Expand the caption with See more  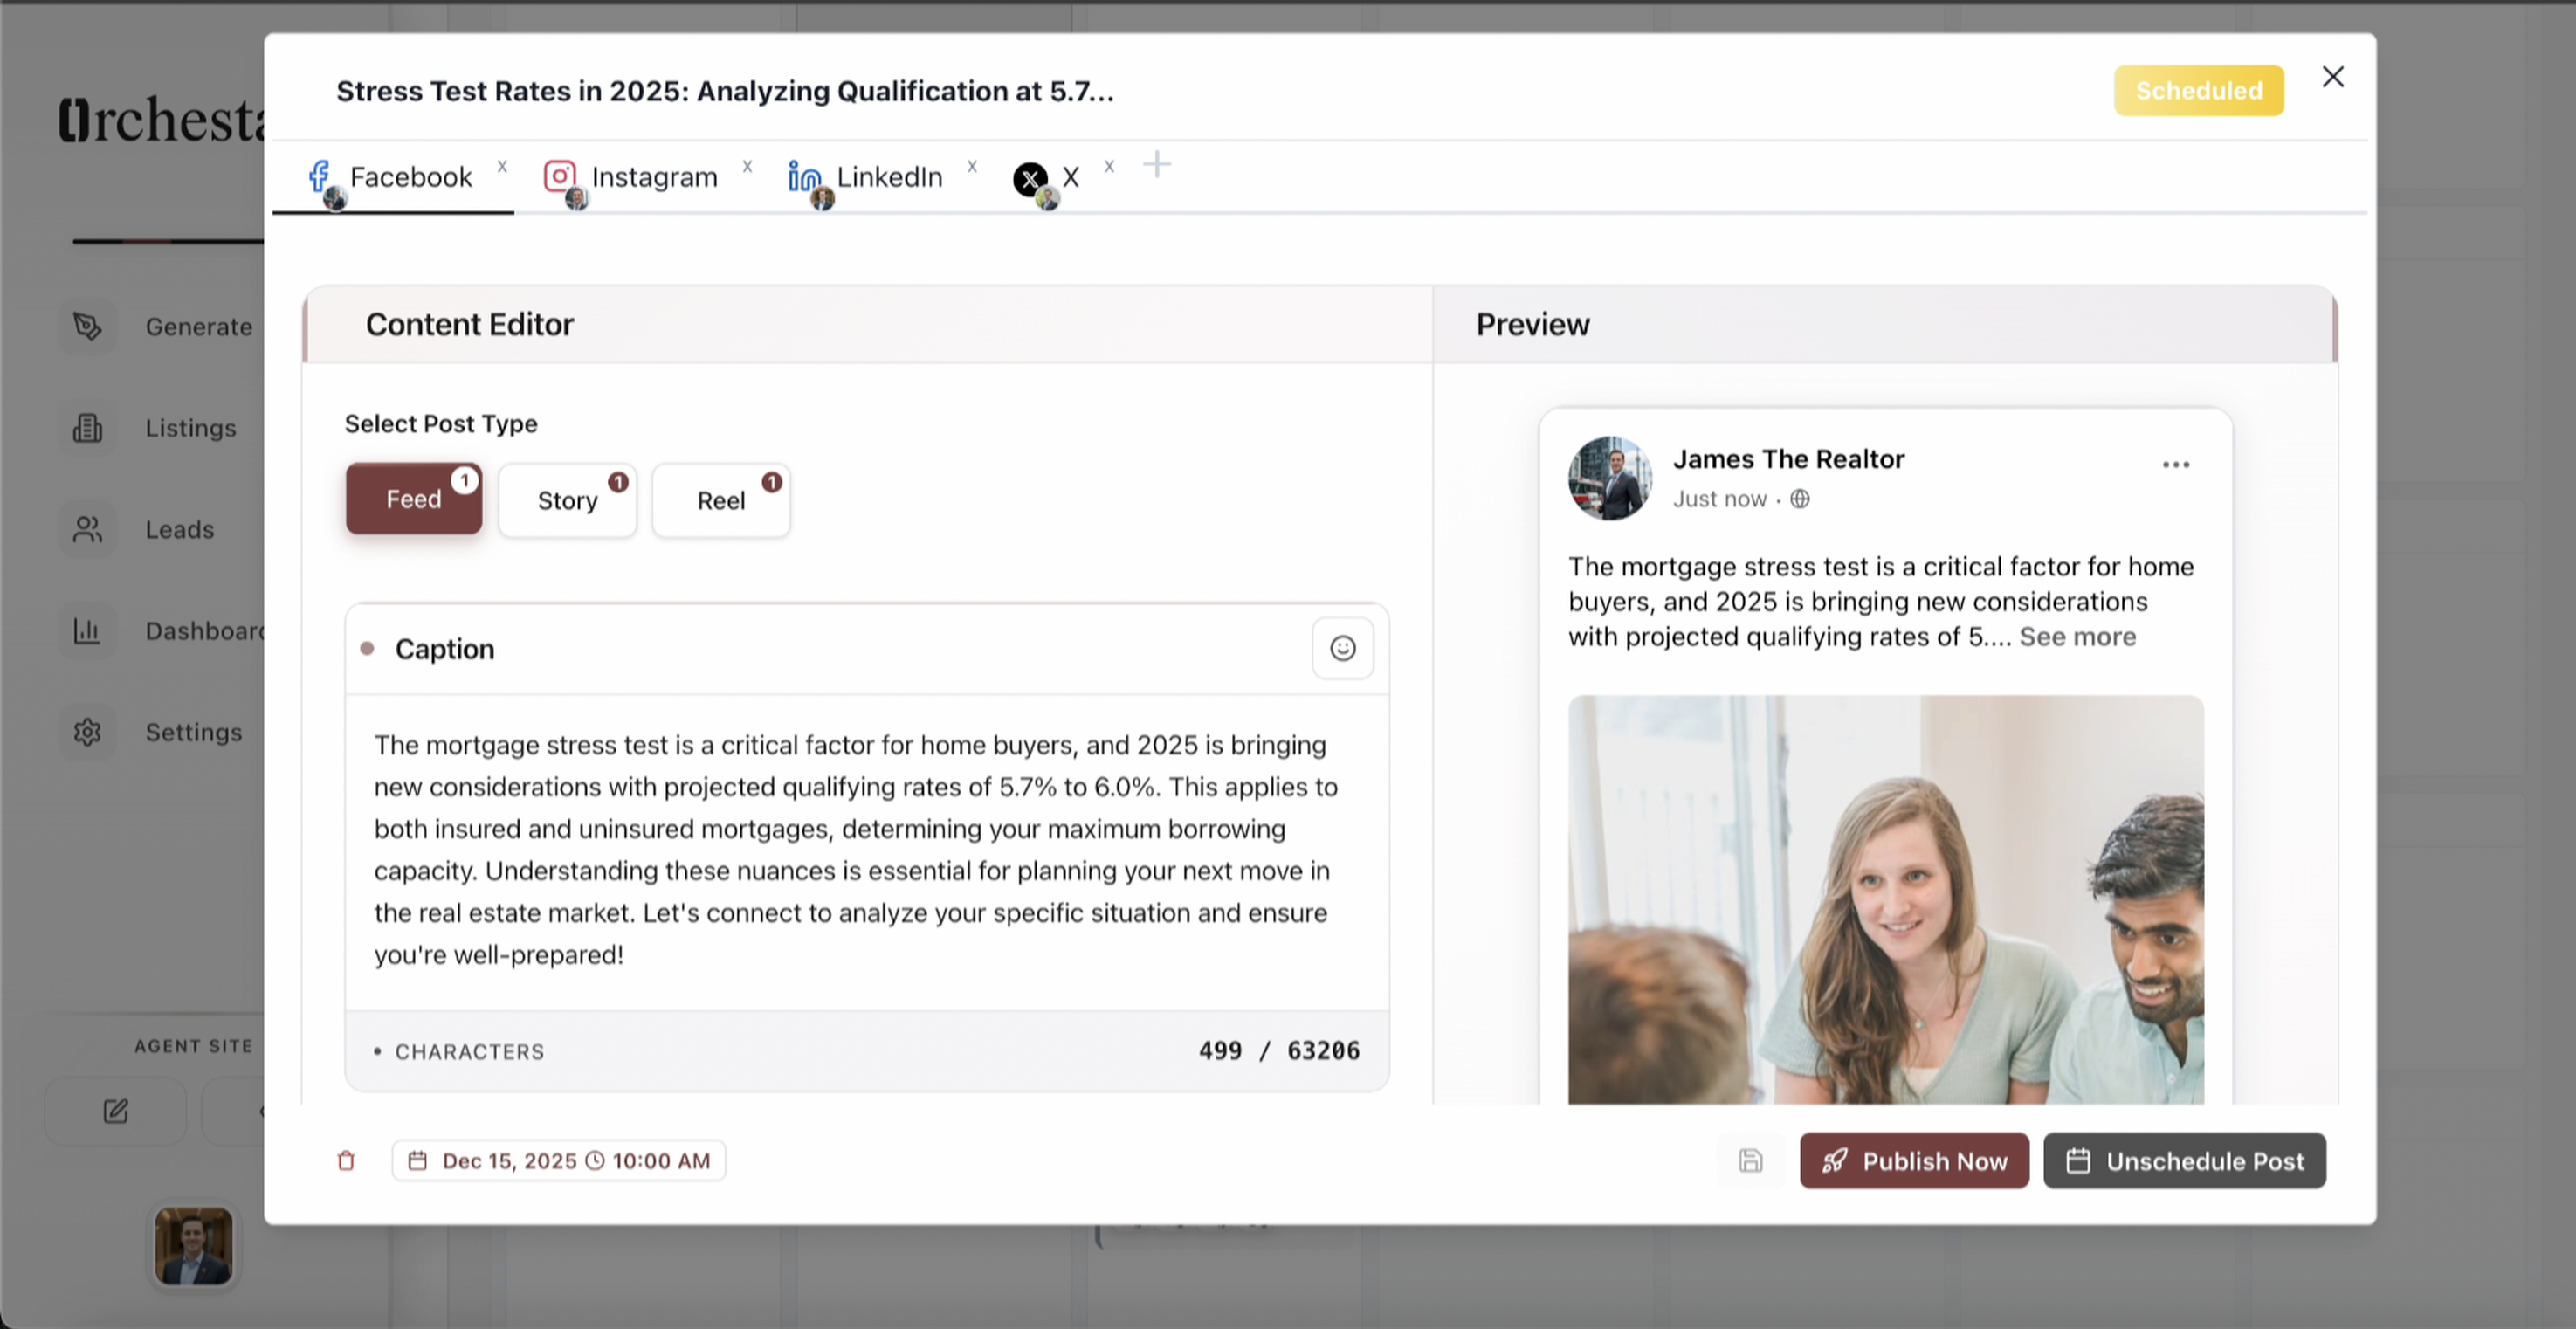click(2077, 637)
